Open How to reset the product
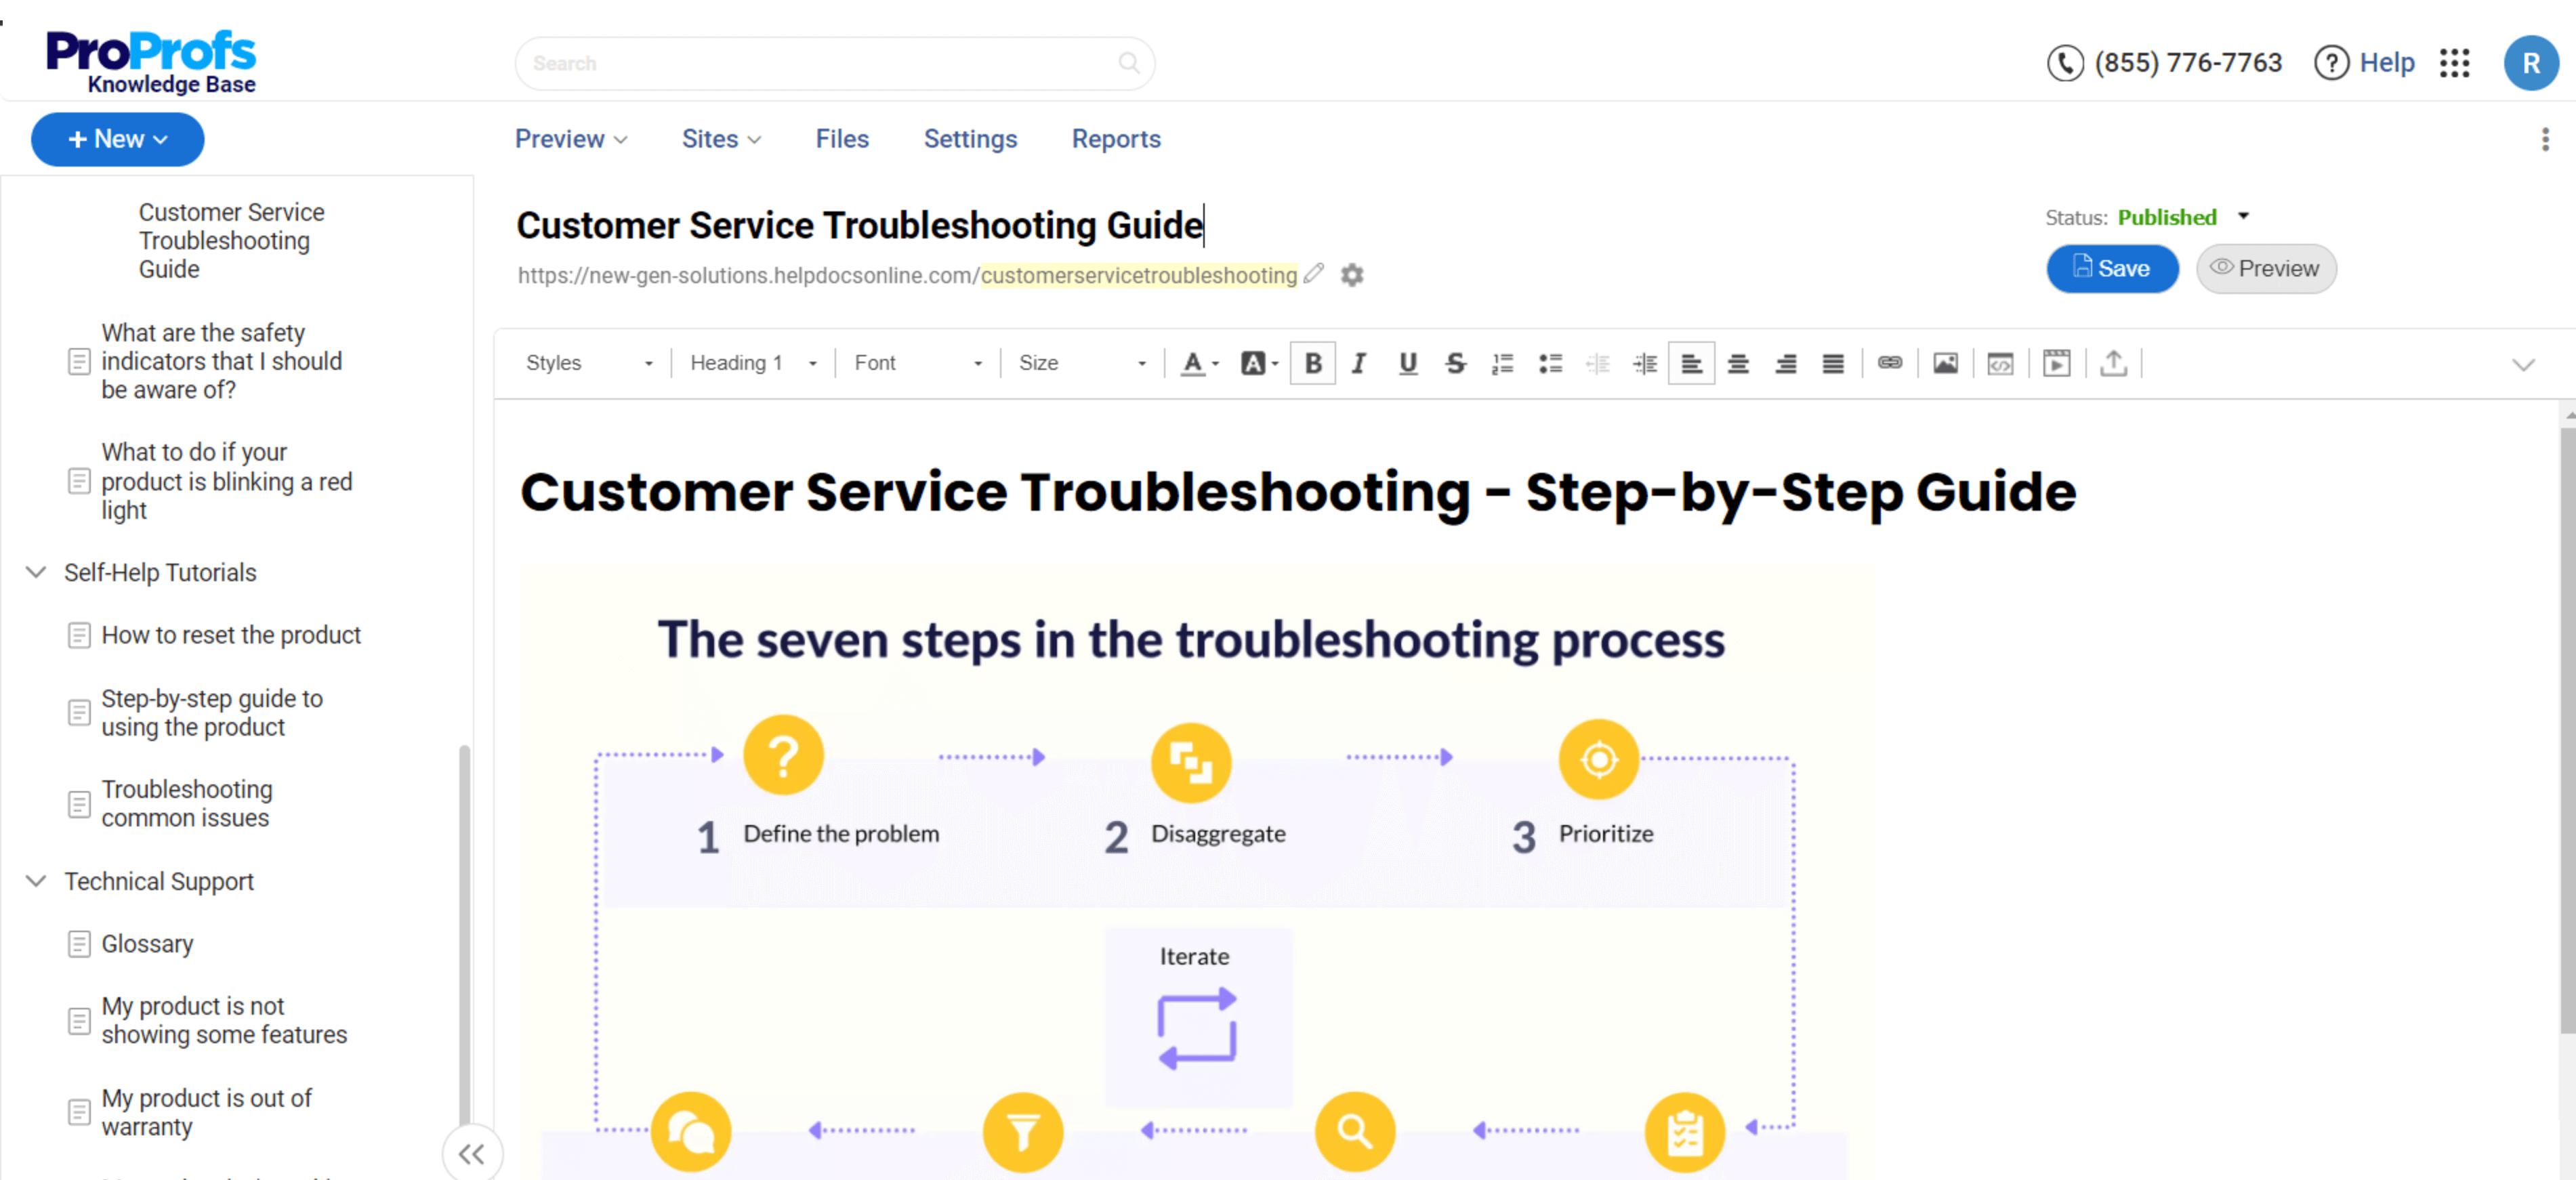This screenshot has width=2576, height=1180. [231, 635]
